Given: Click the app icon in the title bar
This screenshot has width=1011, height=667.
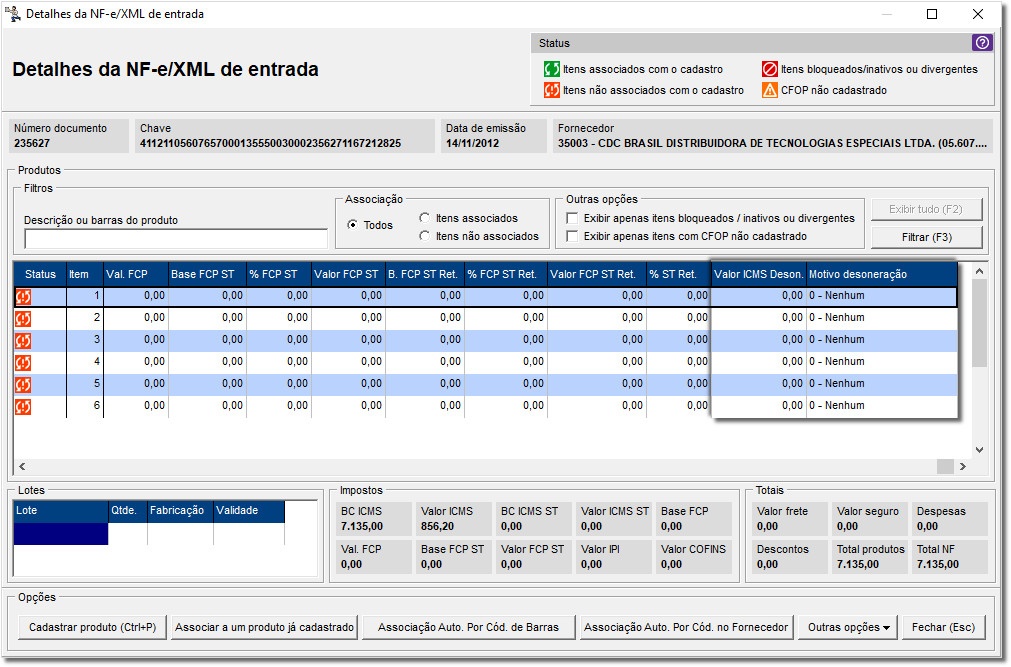Looking at the screenshot, I should (13, 14).
